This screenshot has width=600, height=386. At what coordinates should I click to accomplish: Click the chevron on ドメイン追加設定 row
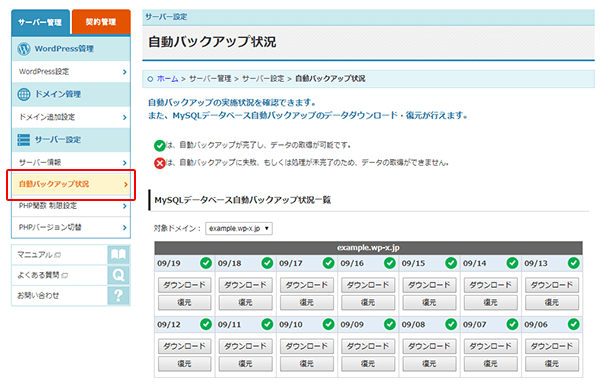click(x=125, y=117)
